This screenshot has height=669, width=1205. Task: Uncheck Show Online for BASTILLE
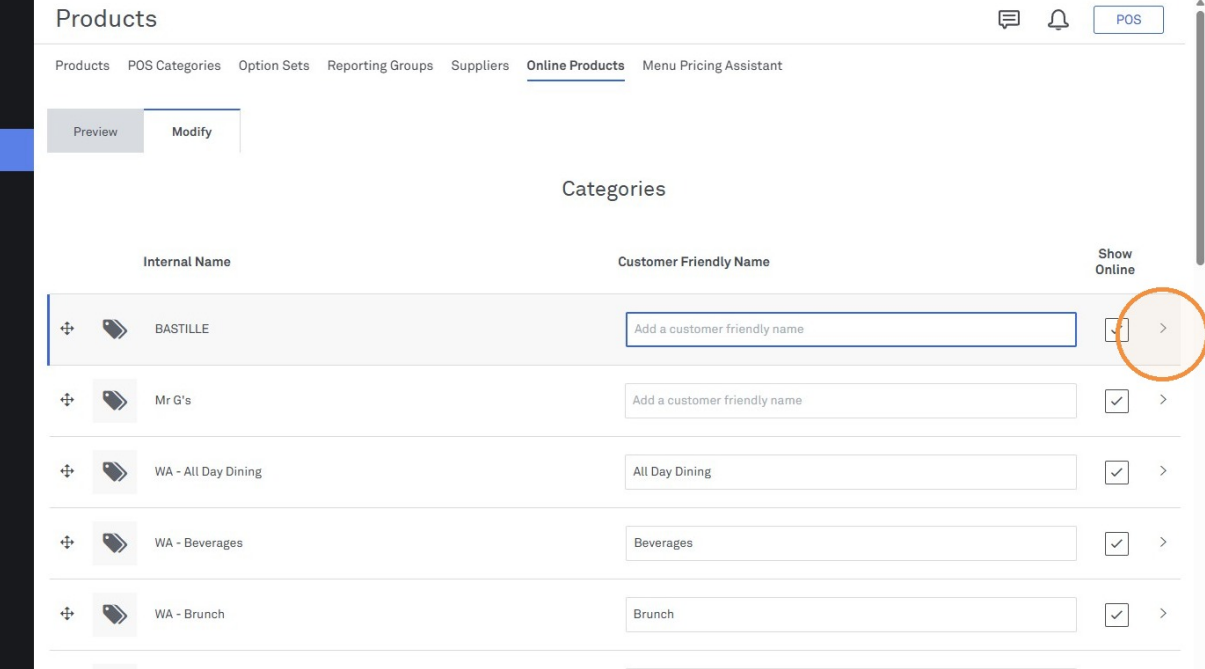pyautogui.click(x=1117, y=329)
